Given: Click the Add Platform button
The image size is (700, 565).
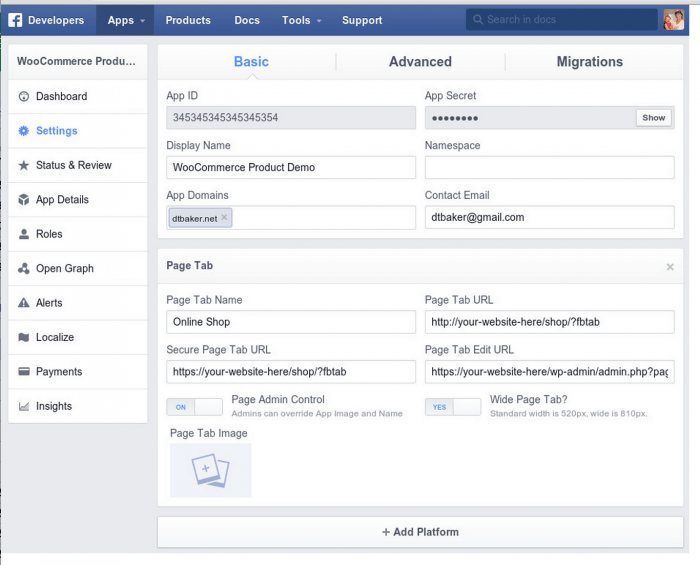Looking at the screenshot, I should [420, 532].
